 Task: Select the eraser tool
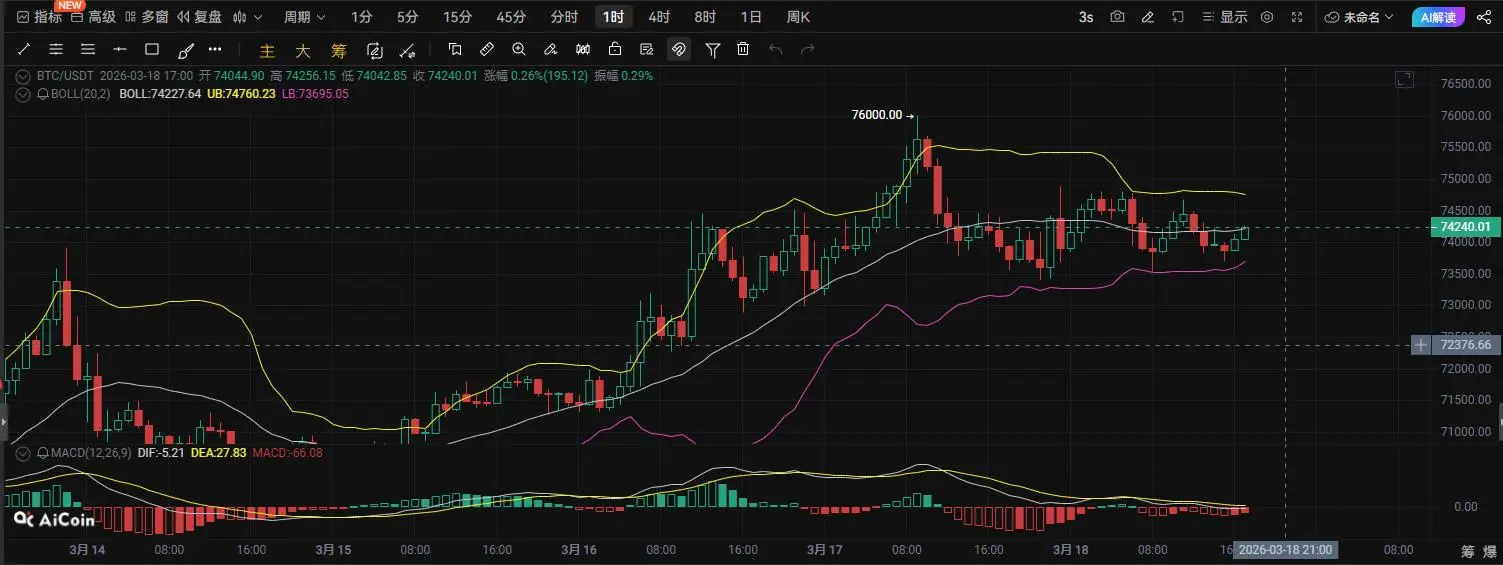(x=551, y=49)
